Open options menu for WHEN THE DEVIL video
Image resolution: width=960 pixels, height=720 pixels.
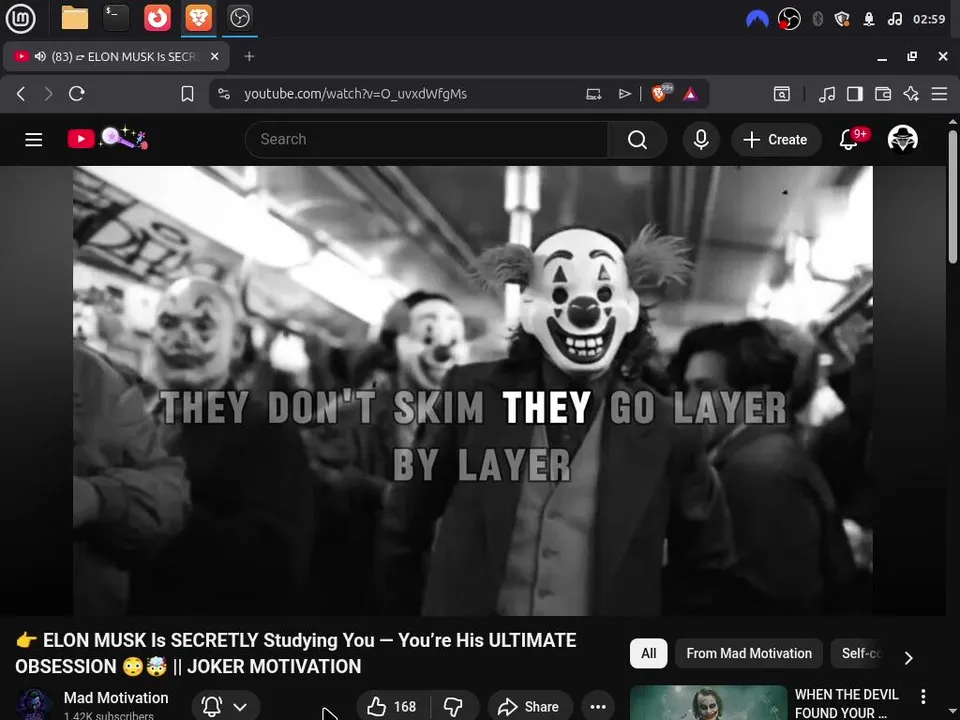coord(923,696)
